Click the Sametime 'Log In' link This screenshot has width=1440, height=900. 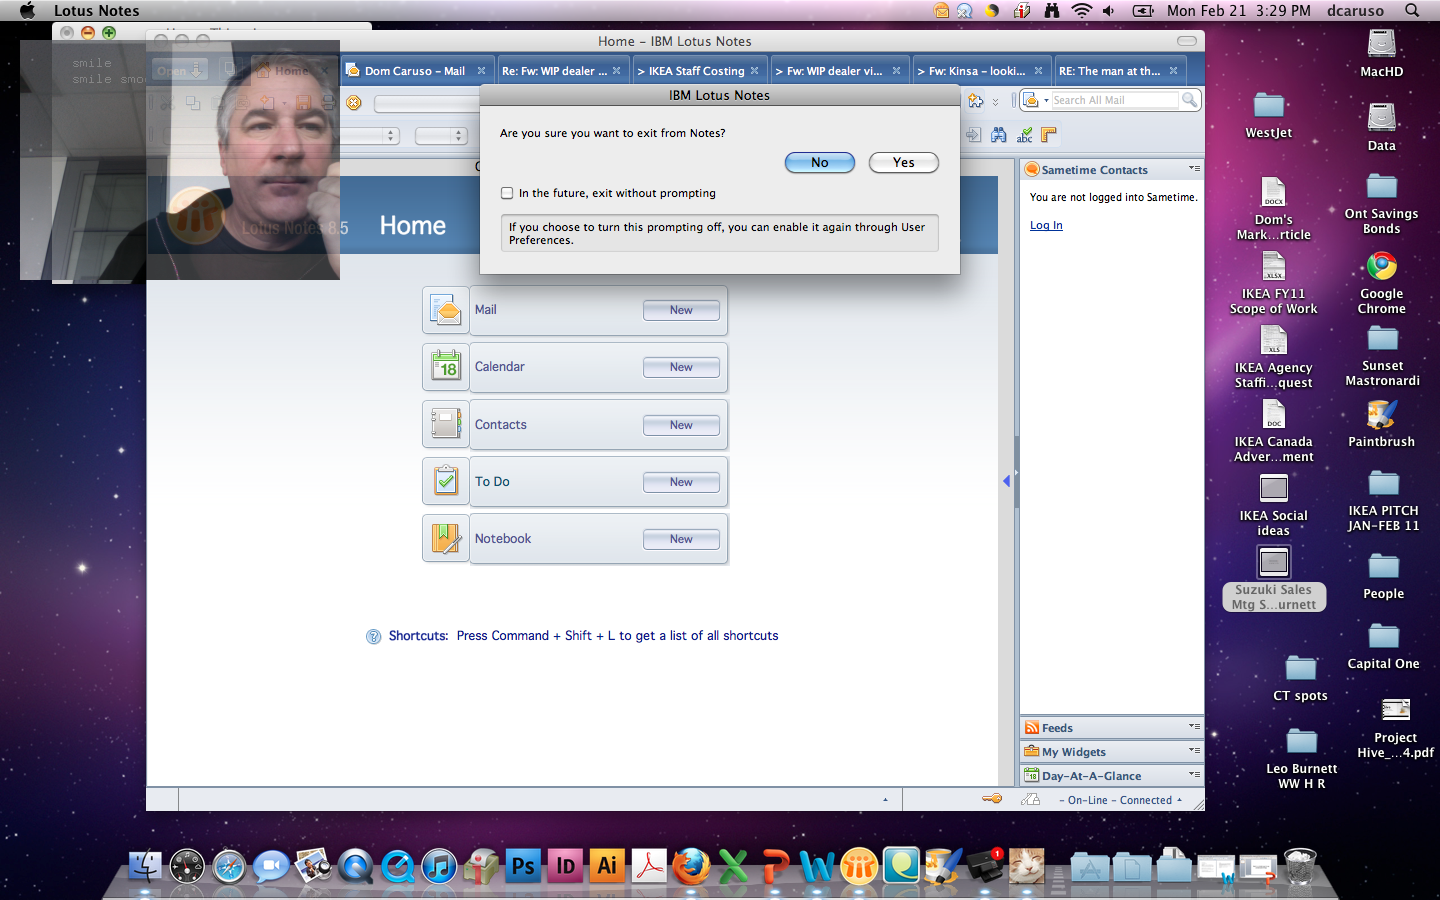click(1046, 225)
